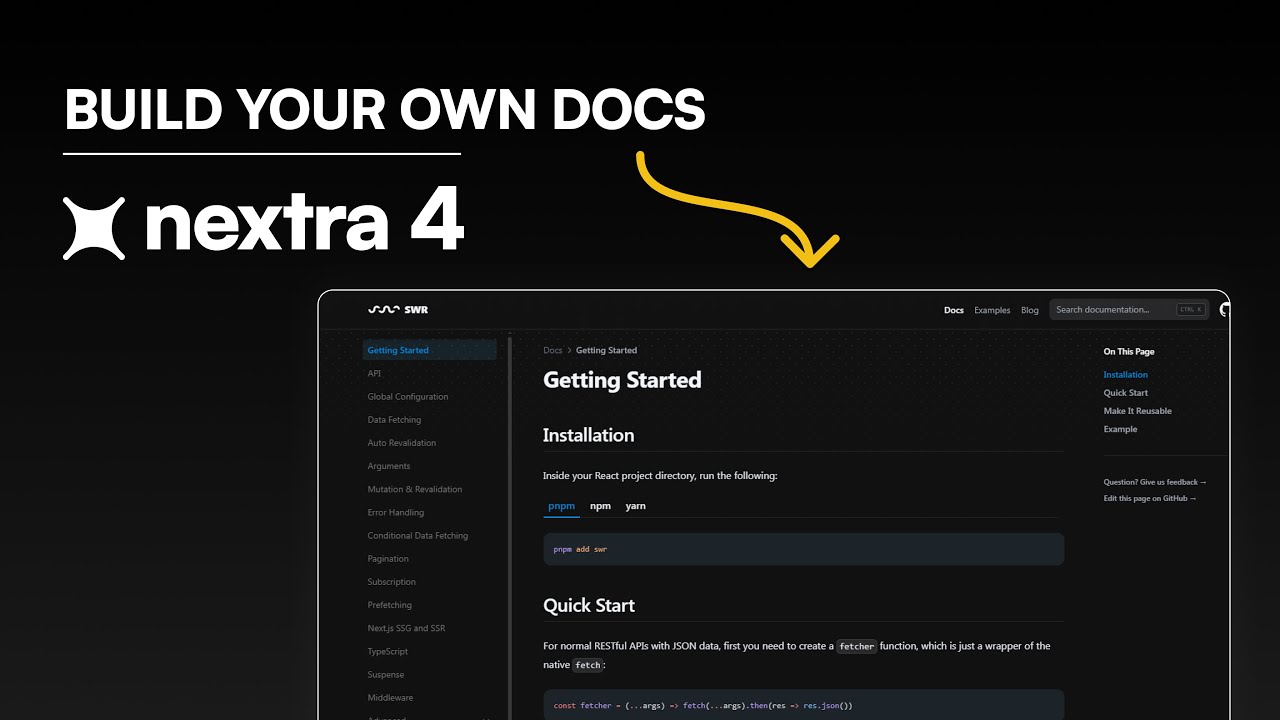
Task: Click the inline fetch code word
Action: (x=588, y=665)
